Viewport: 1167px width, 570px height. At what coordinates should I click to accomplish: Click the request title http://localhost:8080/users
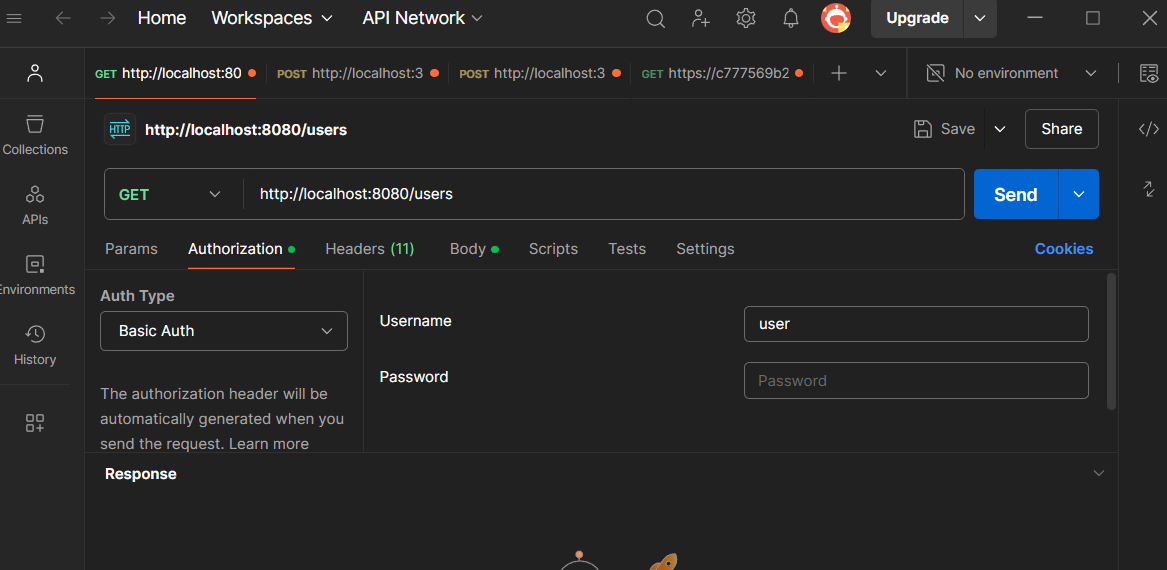(246, 129)
